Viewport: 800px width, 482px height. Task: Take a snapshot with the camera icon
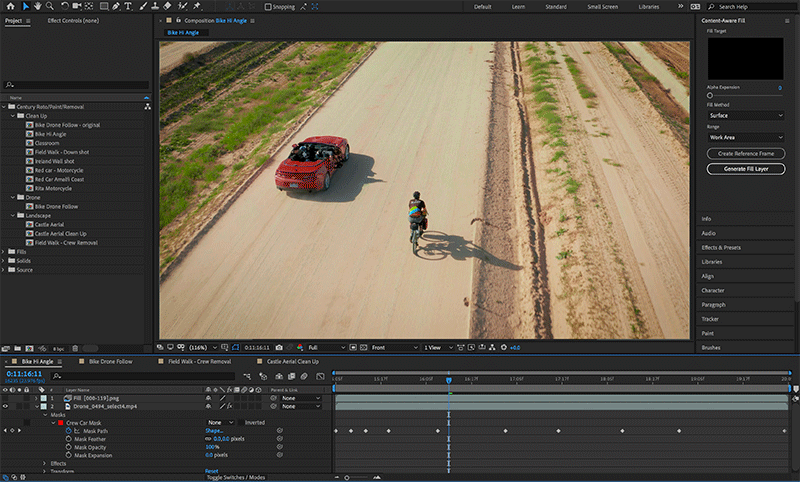point(279,347)
